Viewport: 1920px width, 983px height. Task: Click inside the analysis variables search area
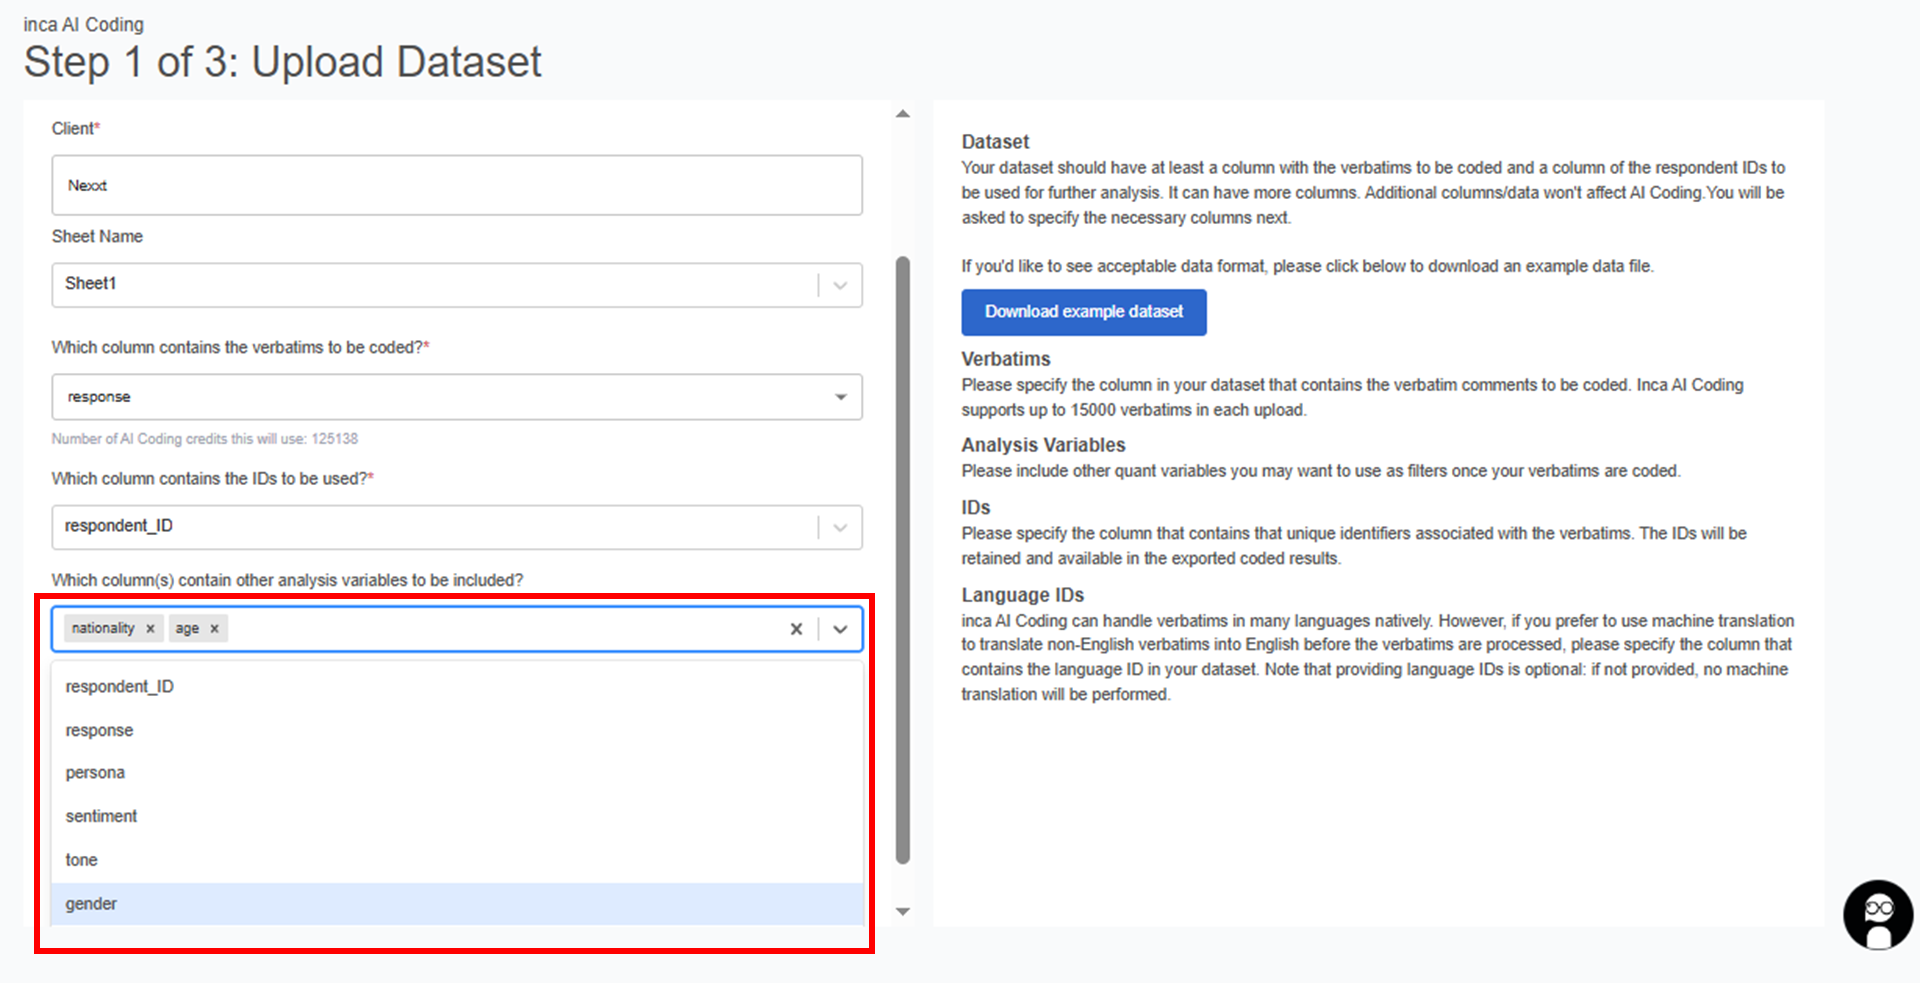(x=500, y=629)
